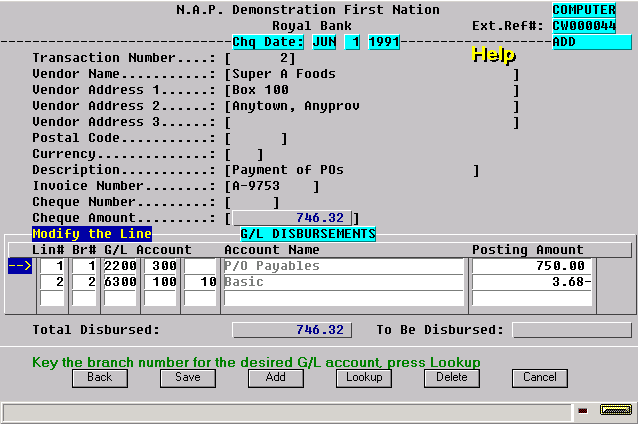Click the Cheque Amount field
Viewport: 638px width, 424px height.
[x=291, y=218]
